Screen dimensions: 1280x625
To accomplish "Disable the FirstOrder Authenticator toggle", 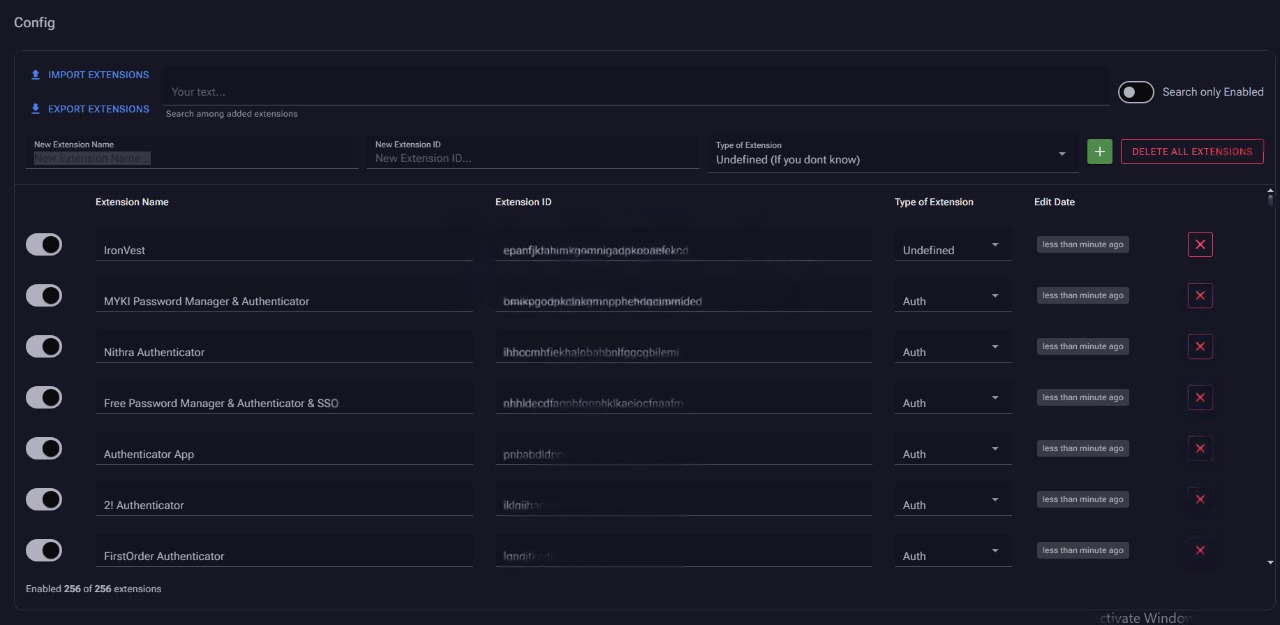I will coord(44,550).
